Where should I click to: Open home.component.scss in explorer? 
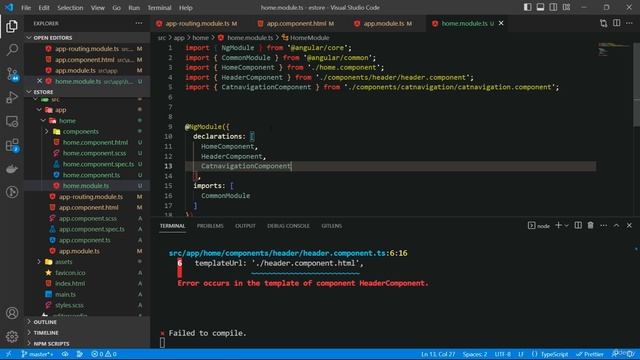tap(95, 153)
